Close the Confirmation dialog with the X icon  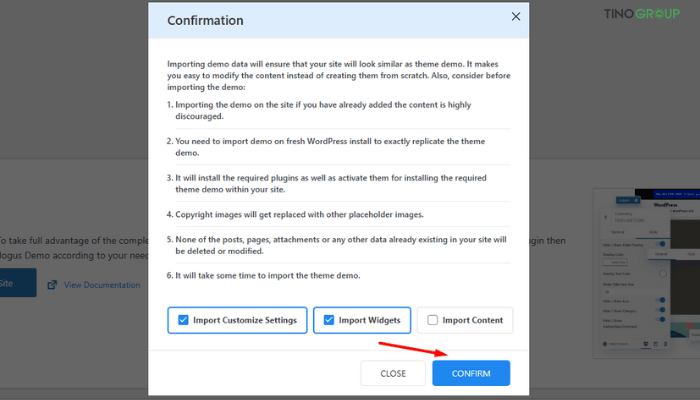[x=516, y=17]
